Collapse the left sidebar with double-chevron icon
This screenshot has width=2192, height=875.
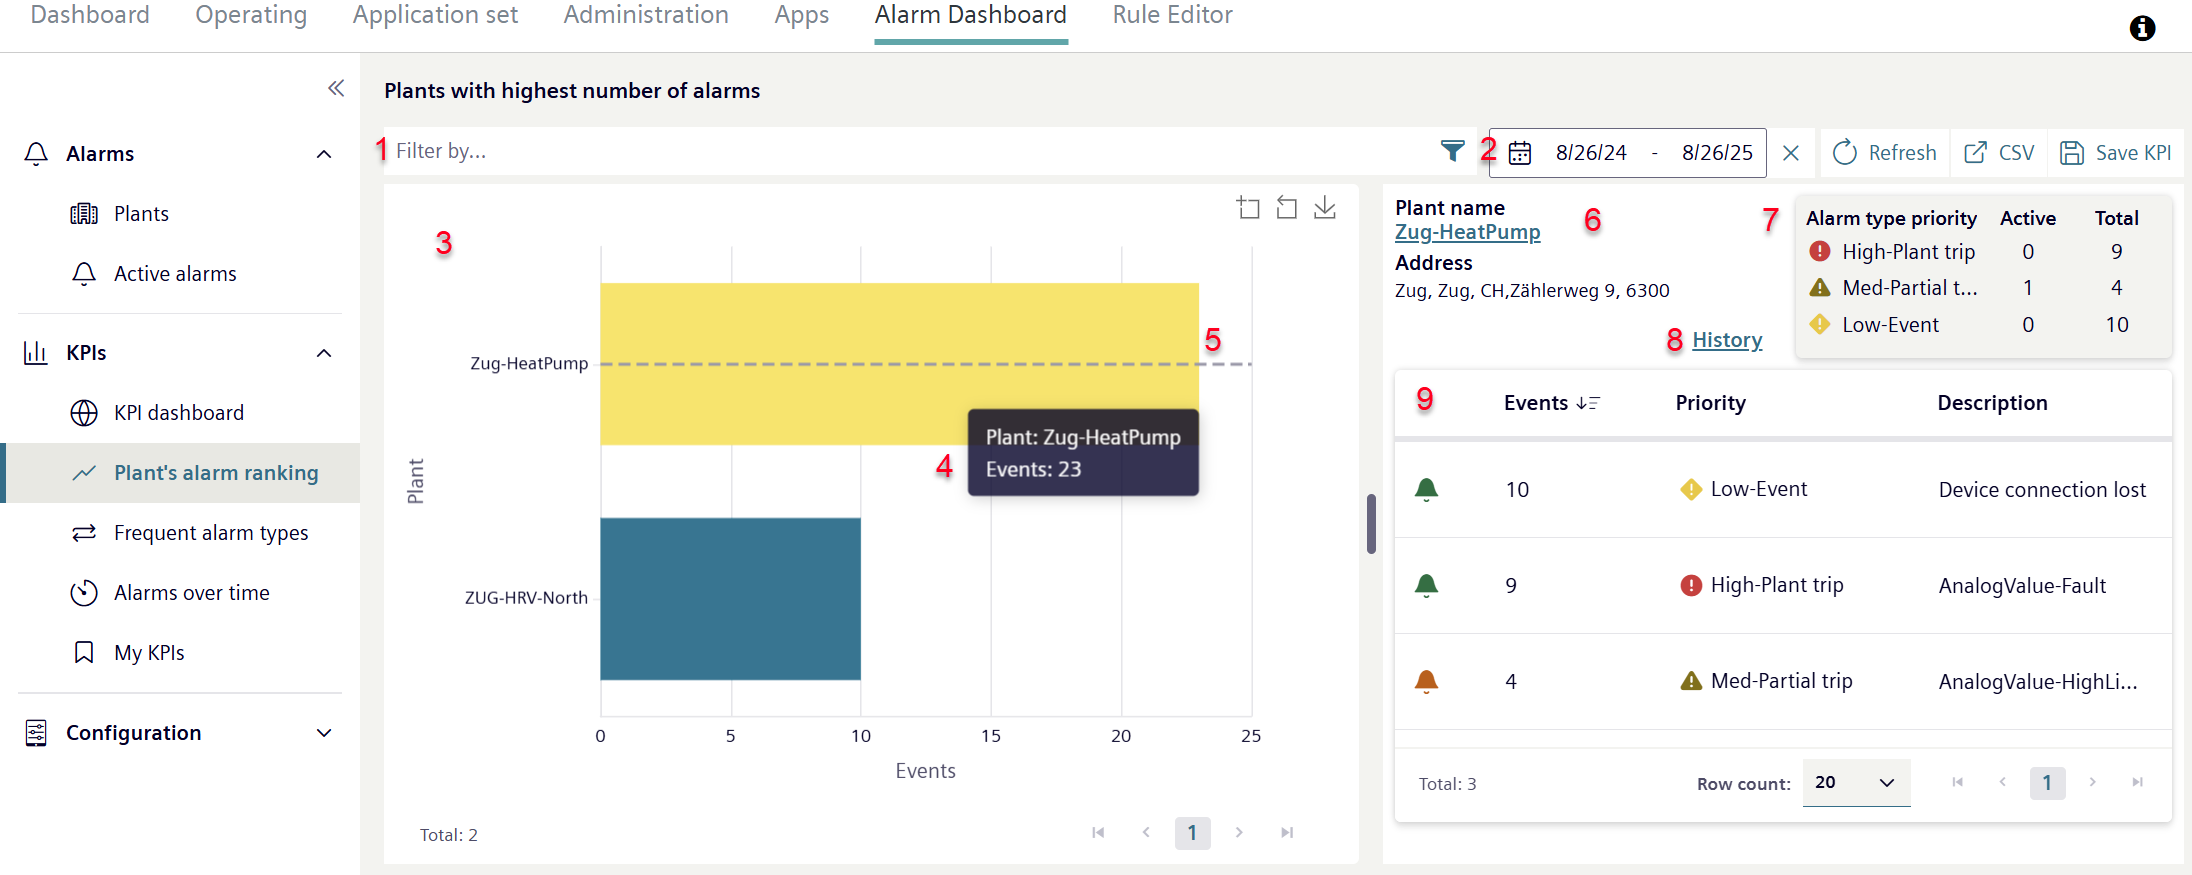point(336,89)
